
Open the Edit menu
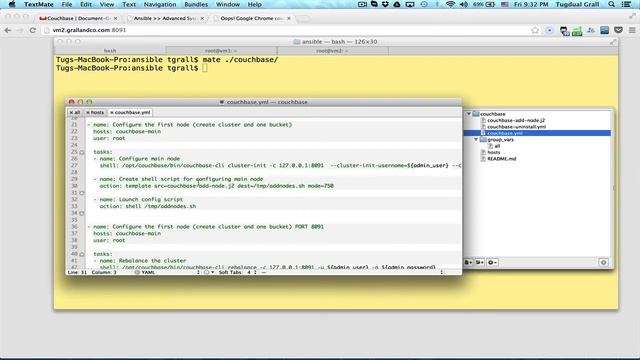pyautogui.click(x=86, y=4)
